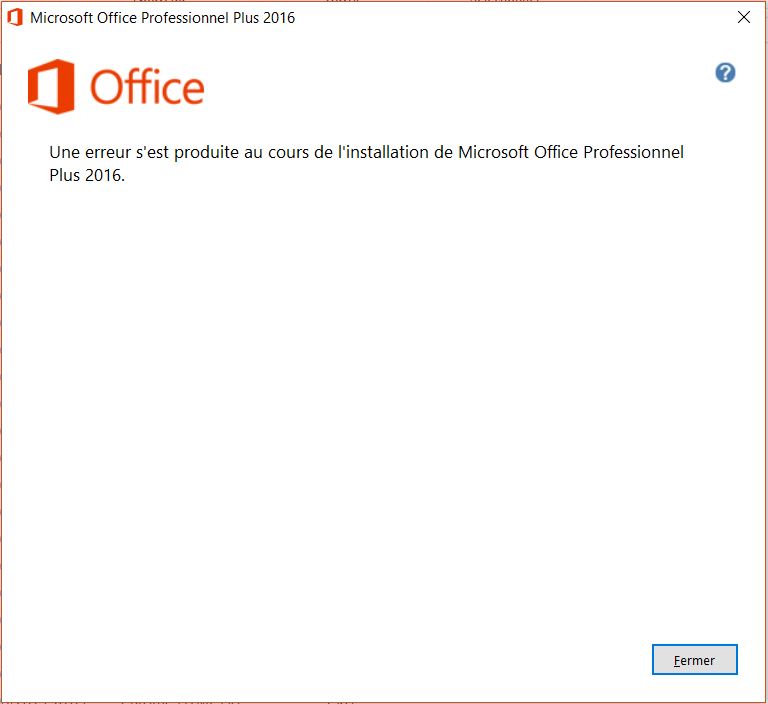Click the title text "Microsoft Office Professionnel Plus 2016"
This screenshot has height=704, width=768.
[x=163, y=18]
